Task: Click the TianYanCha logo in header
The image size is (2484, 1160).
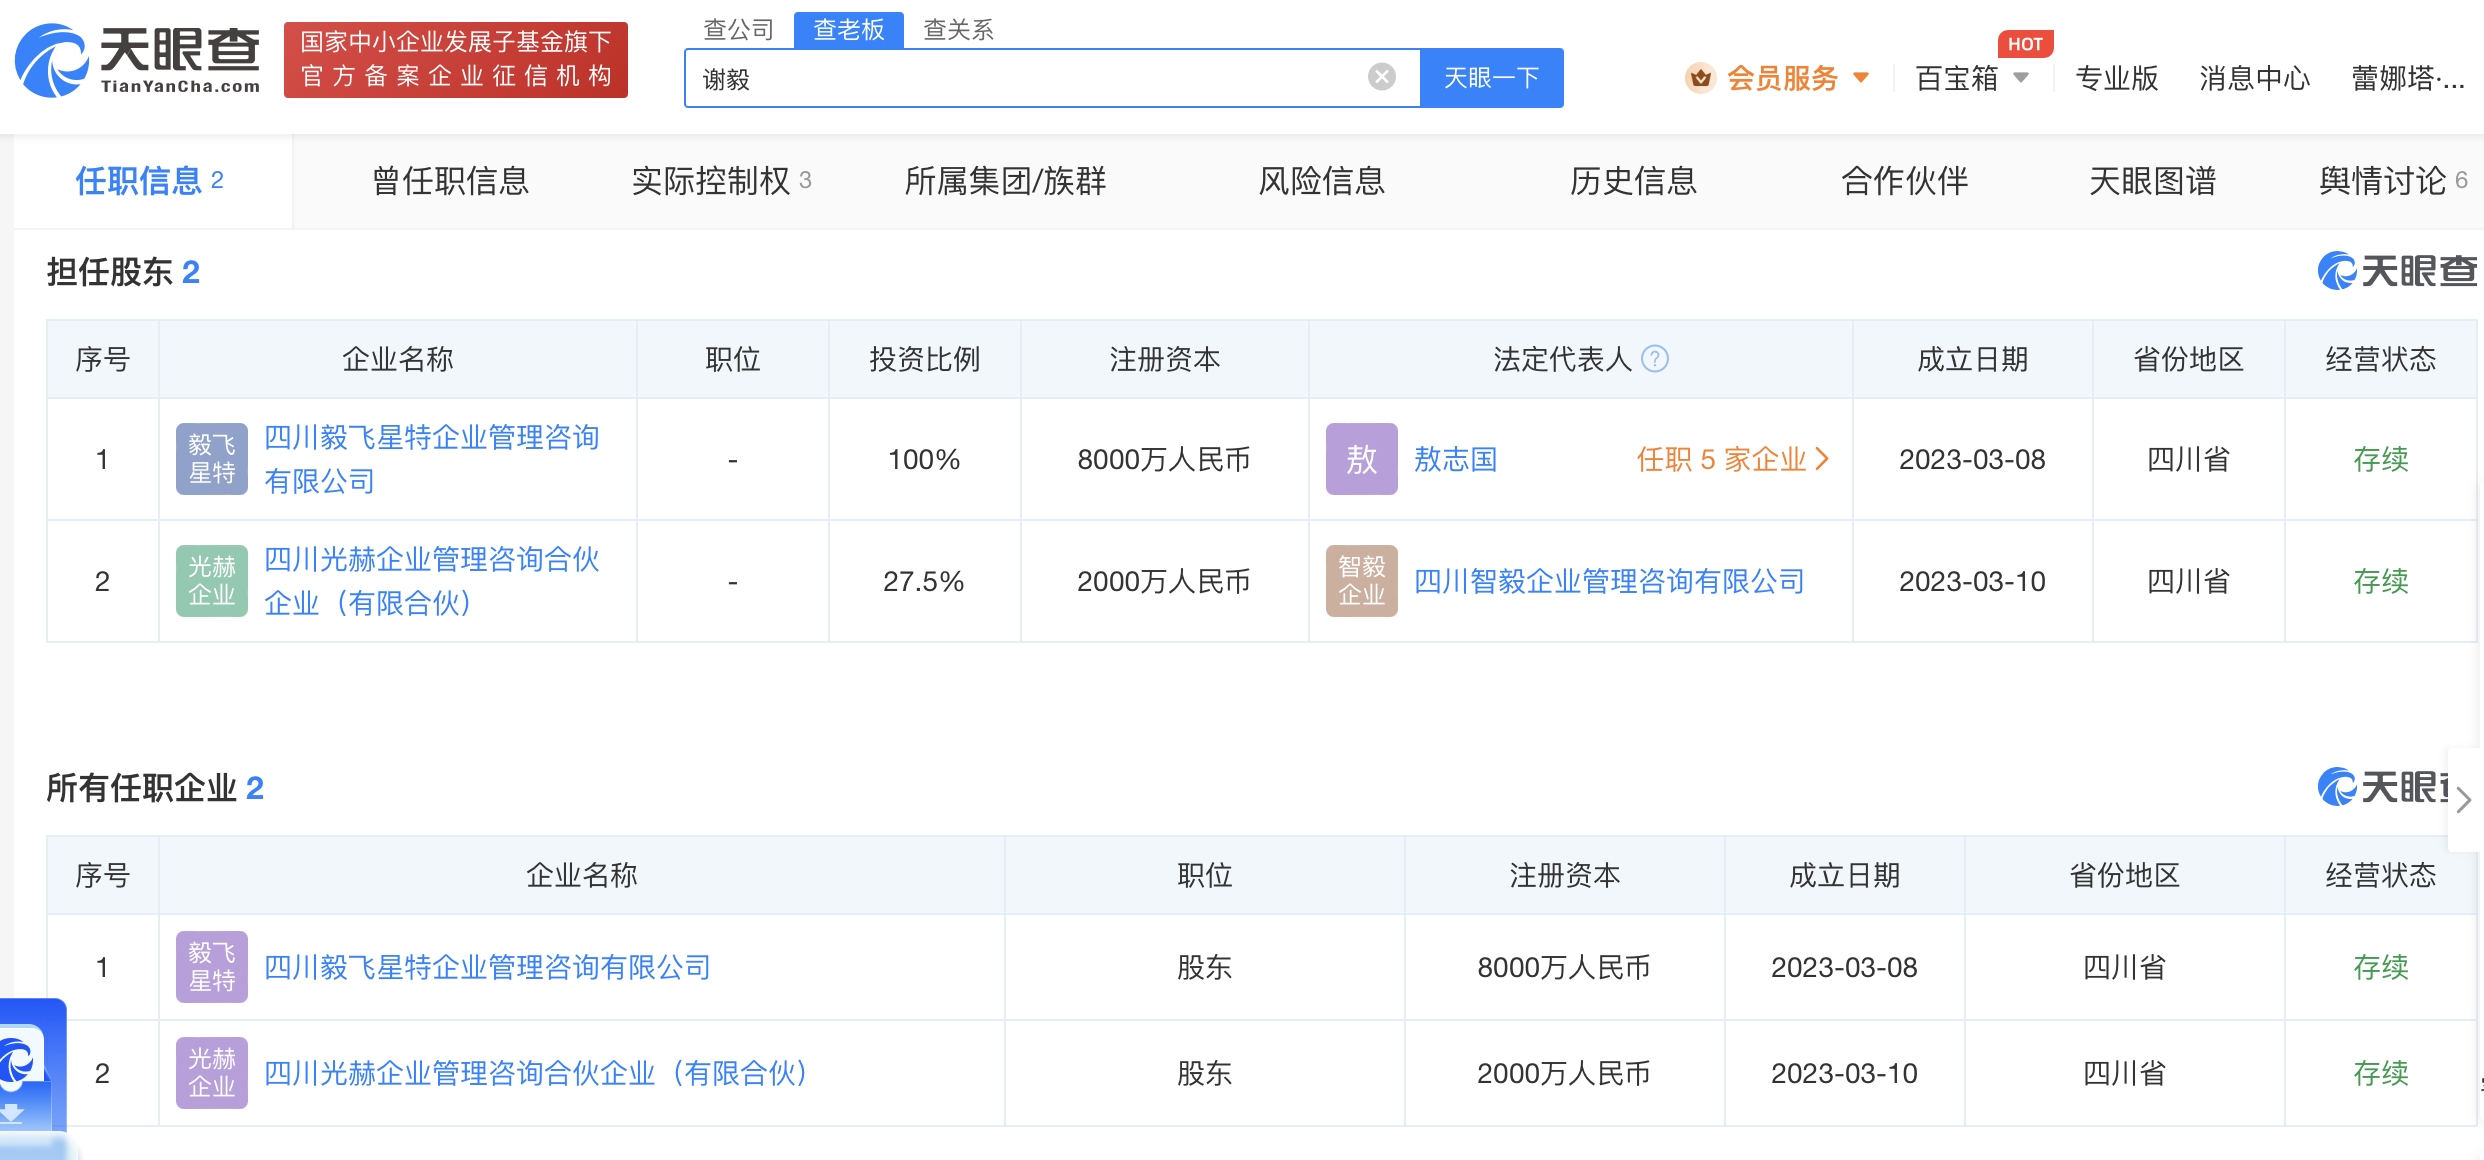Action: pyautogui.click(x=138, y=60)
